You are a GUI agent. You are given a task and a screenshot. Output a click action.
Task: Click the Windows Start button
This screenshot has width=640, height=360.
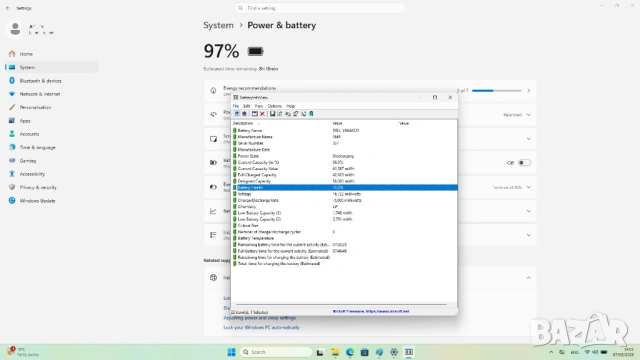point(231,352)
